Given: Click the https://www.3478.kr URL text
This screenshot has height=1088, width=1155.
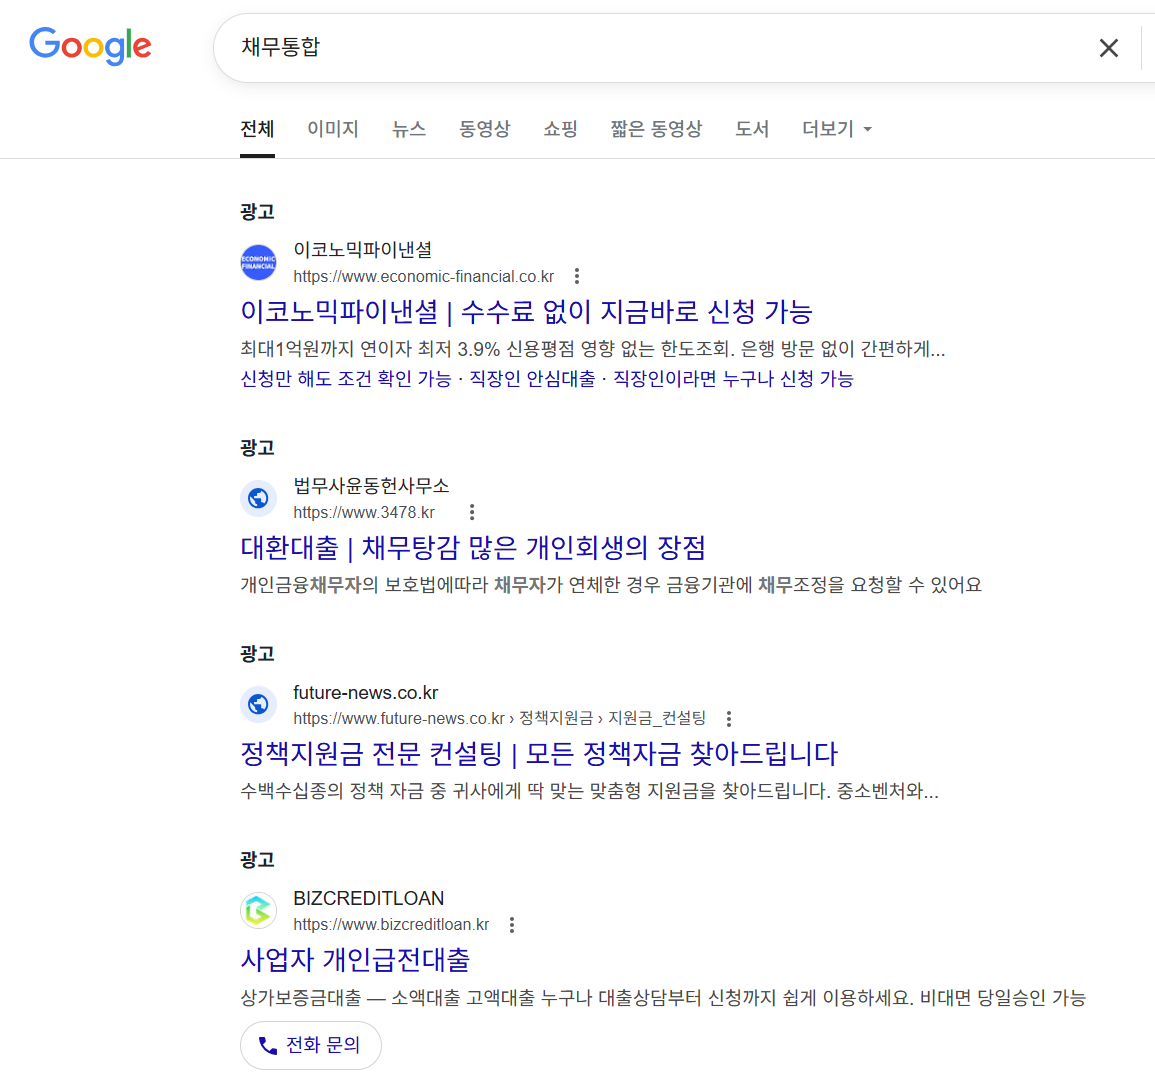Looking at the screenshot, I should click(364, 512).
